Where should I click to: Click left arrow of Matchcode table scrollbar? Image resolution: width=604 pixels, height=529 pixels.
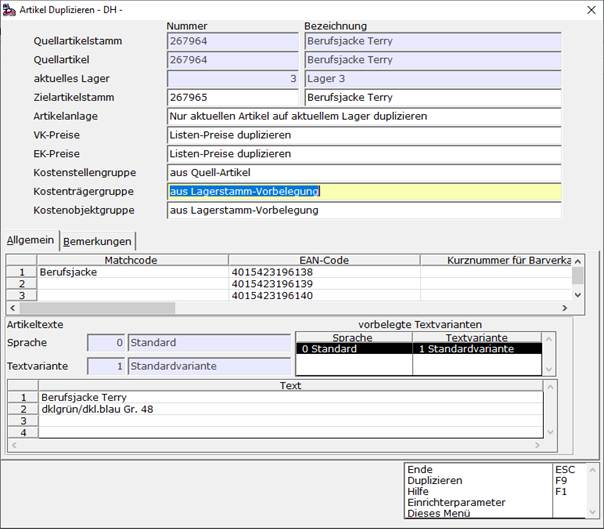coord(13,308)
